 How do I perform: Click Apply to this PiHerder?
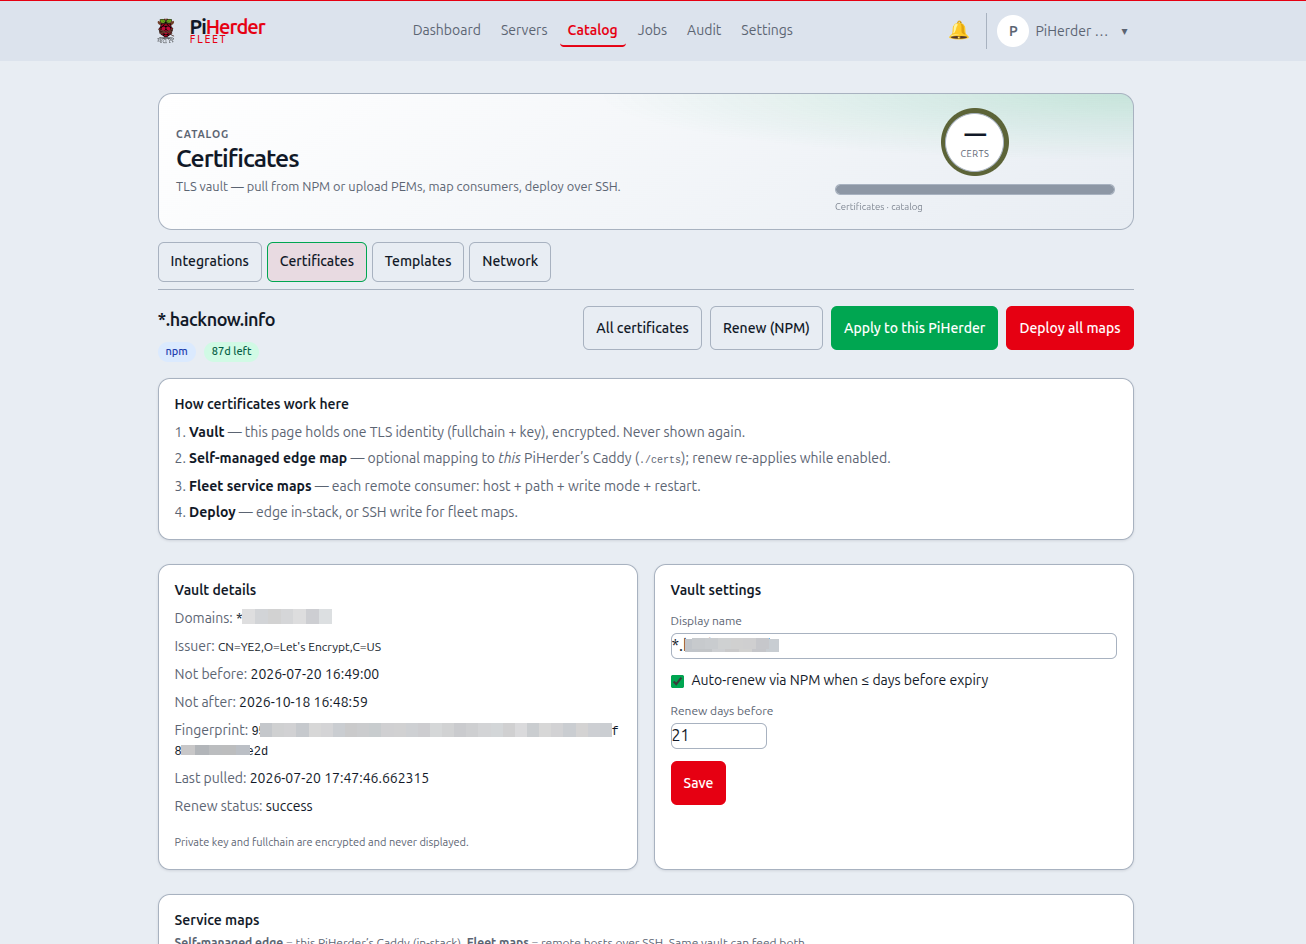[914, 328]
